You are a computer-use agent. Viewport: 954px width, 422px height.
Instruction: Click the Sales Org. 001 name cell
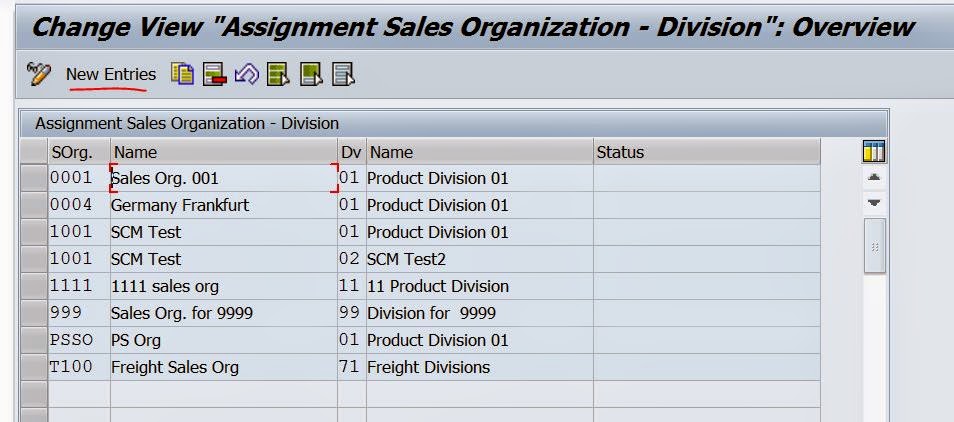(222, 178)
